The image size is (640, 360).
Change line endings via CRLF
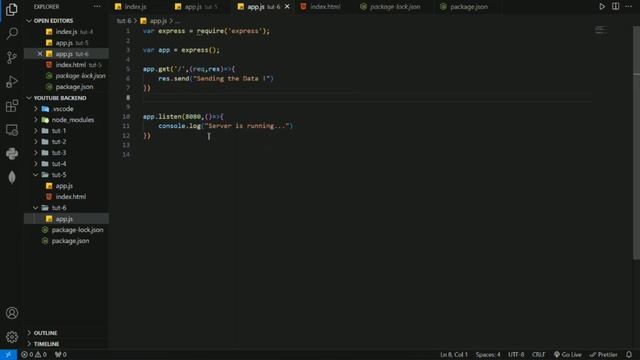[538, 355]
